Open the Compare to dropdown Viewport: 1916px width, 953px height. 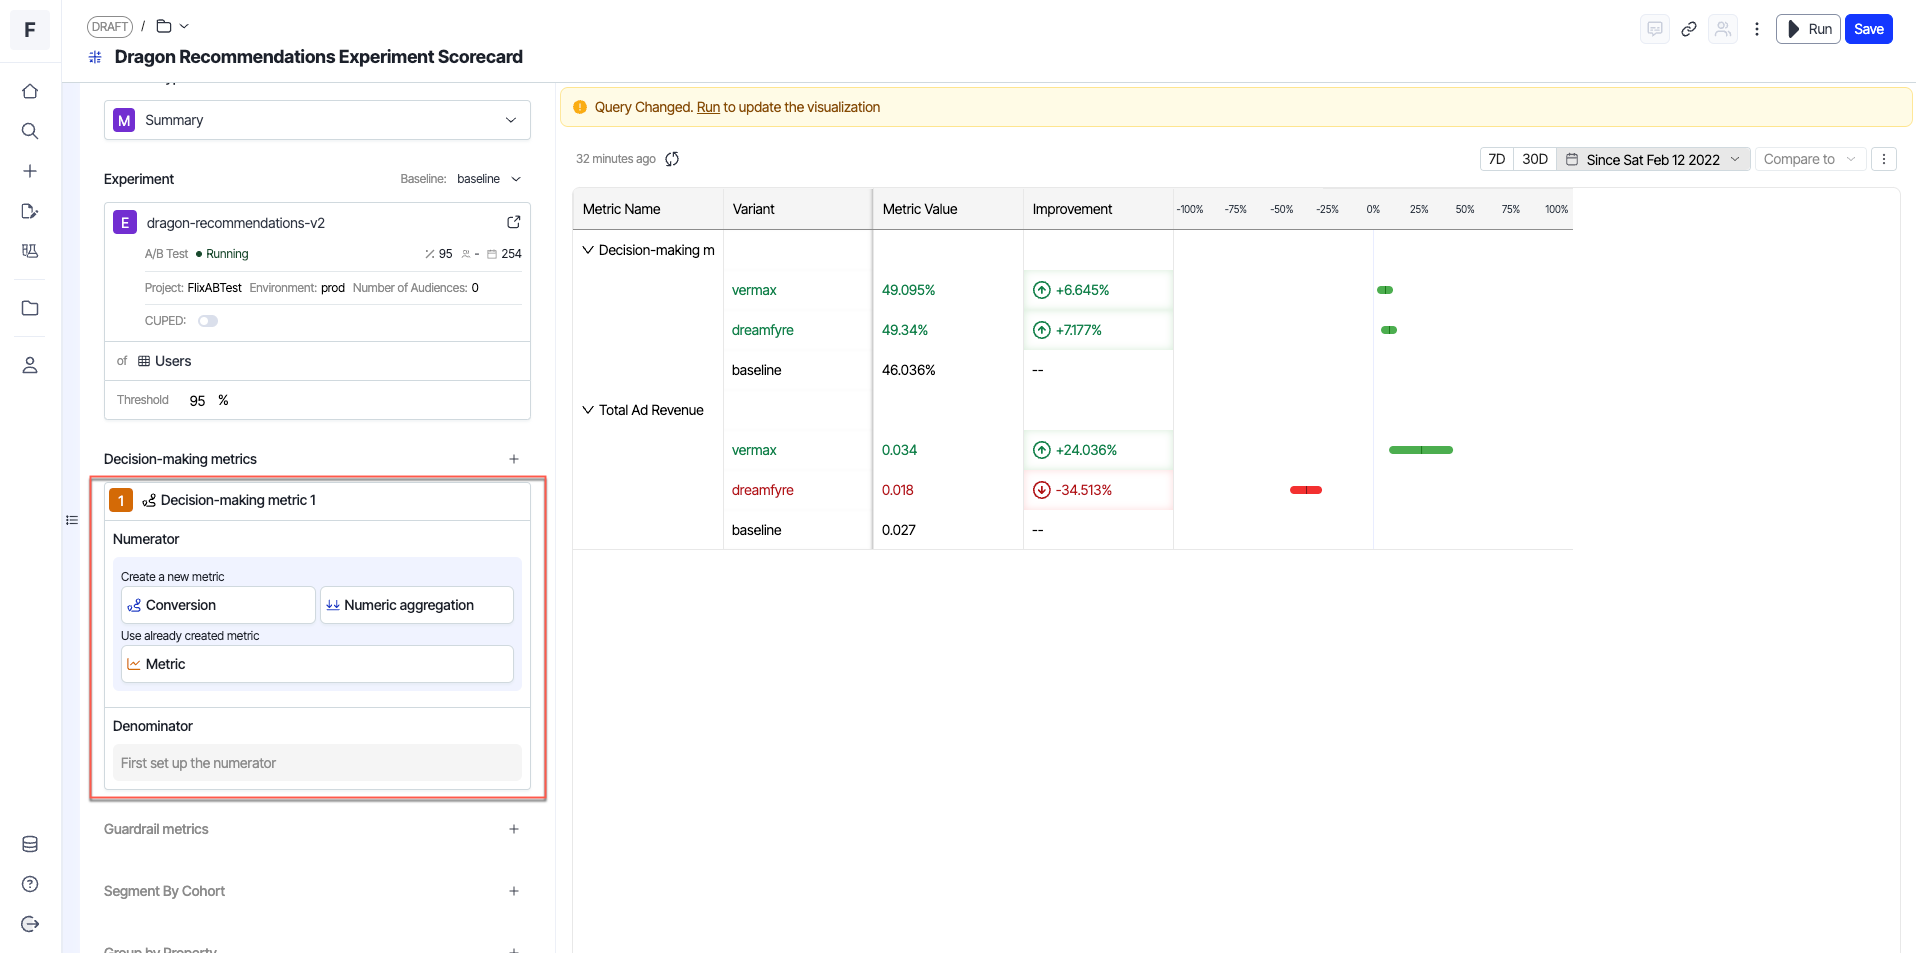point(1810,159)
